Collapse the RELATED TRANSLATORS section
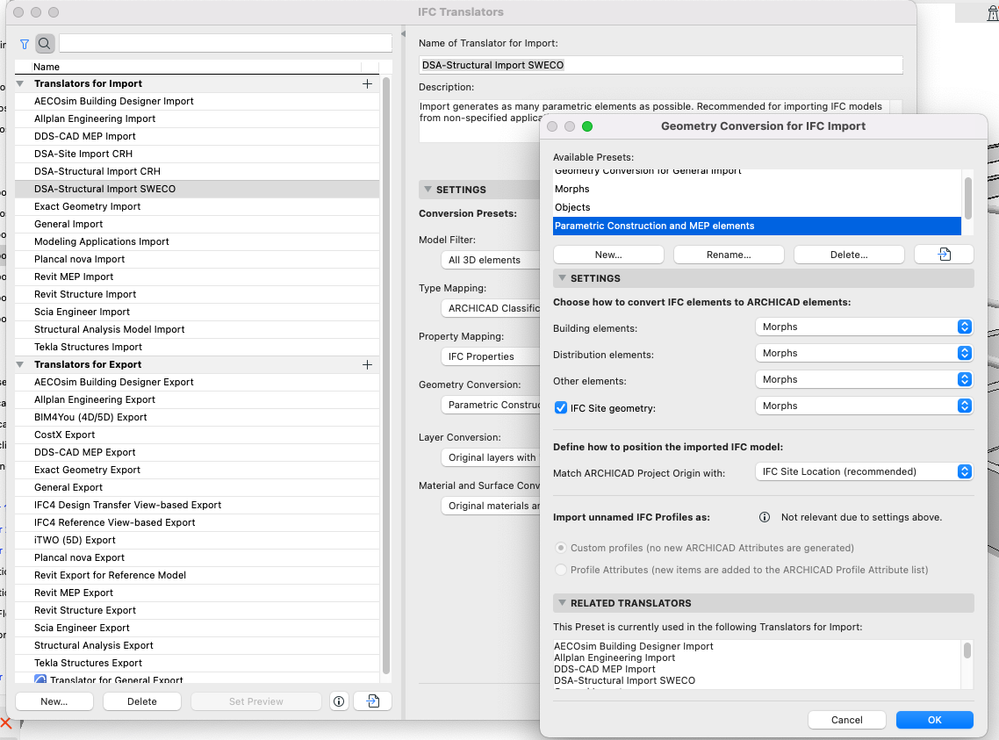Screen dimensions: 999x740 [562, 602]
